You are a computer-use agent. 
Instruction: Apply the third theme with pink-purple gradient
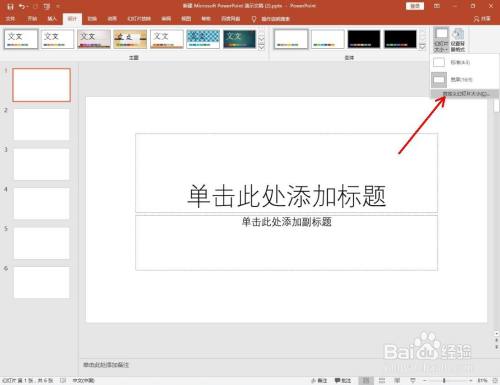tap(94, 39)
